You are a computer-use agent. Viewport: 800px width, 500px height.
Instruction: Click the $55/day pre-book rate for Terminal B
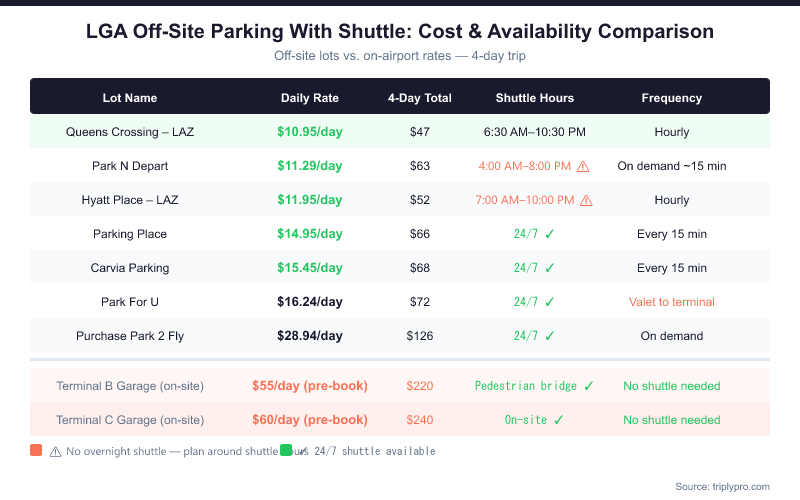point(310,386)
